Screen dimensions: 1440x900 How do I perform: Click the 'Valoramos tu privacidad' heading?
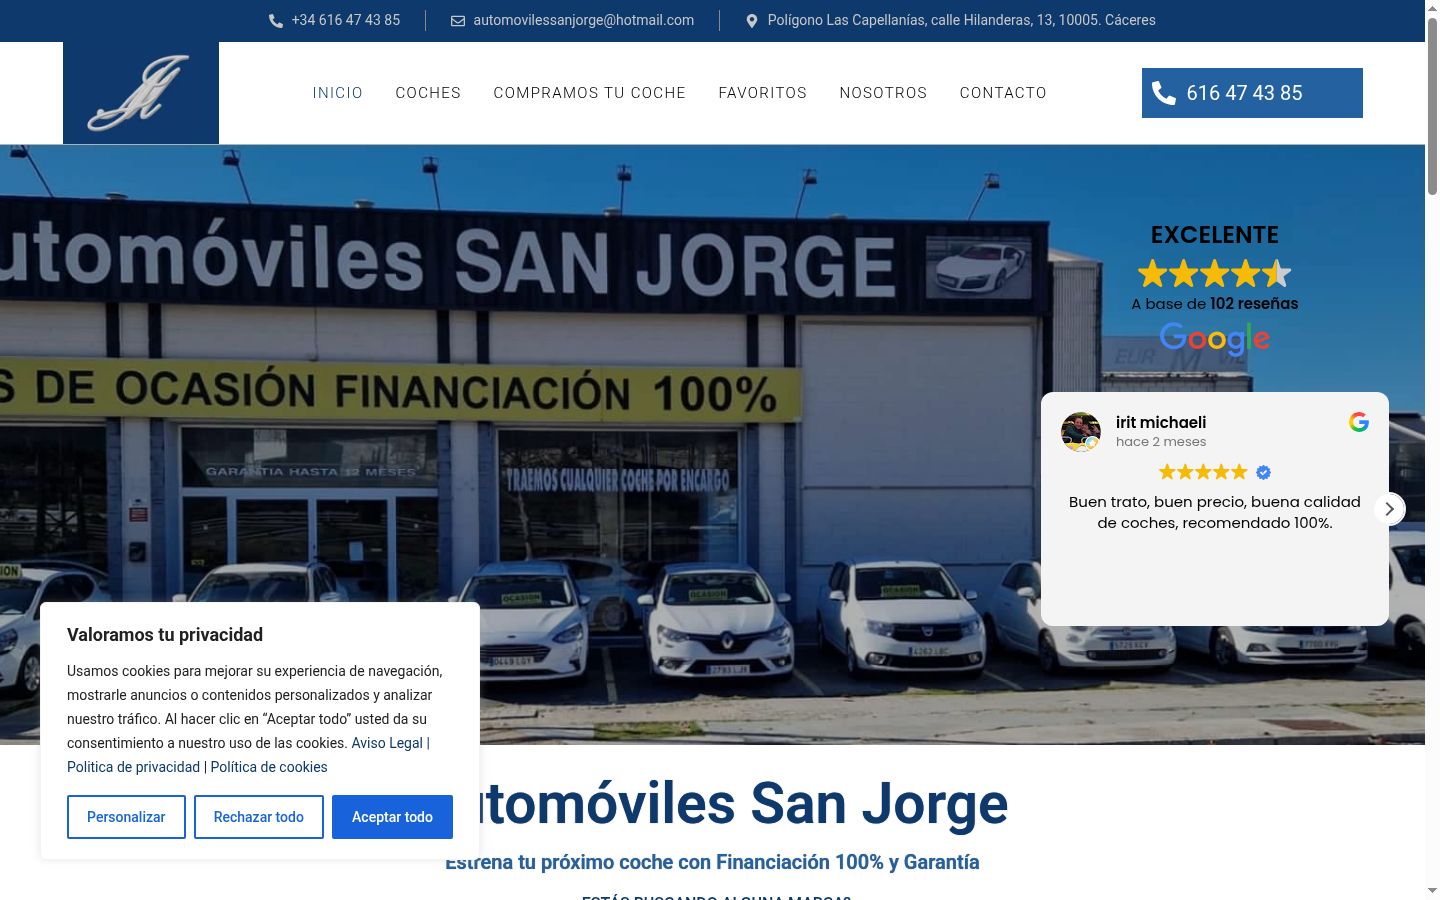coord(165,635)
